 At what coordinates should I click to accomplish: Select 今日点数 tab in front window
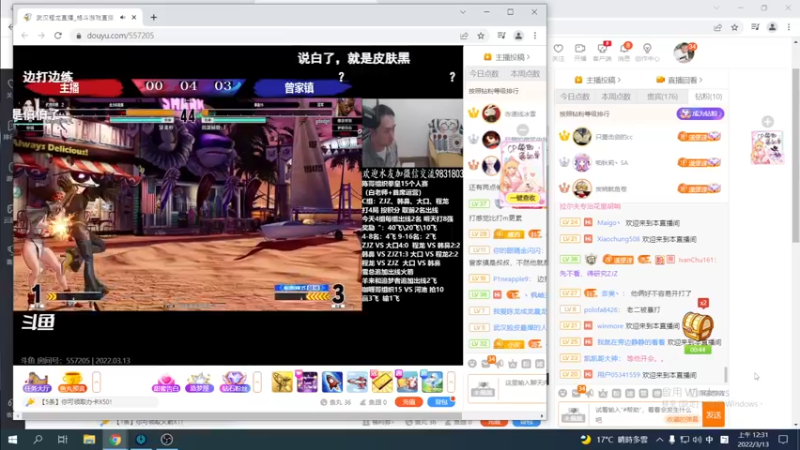484,74
